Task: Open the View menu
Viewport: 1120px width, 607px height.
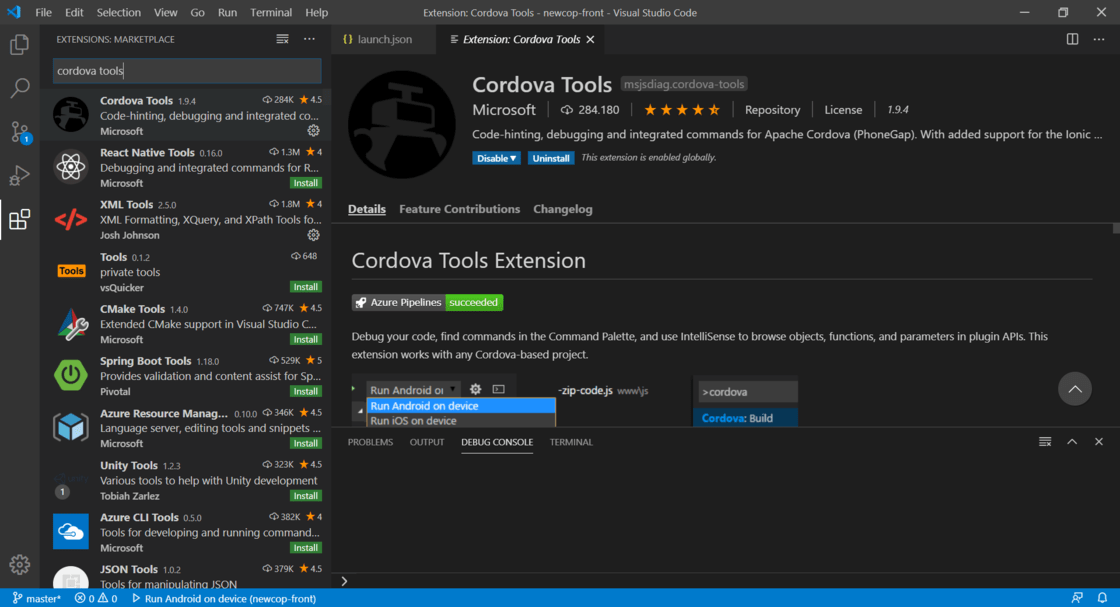Action: (165, 12)
